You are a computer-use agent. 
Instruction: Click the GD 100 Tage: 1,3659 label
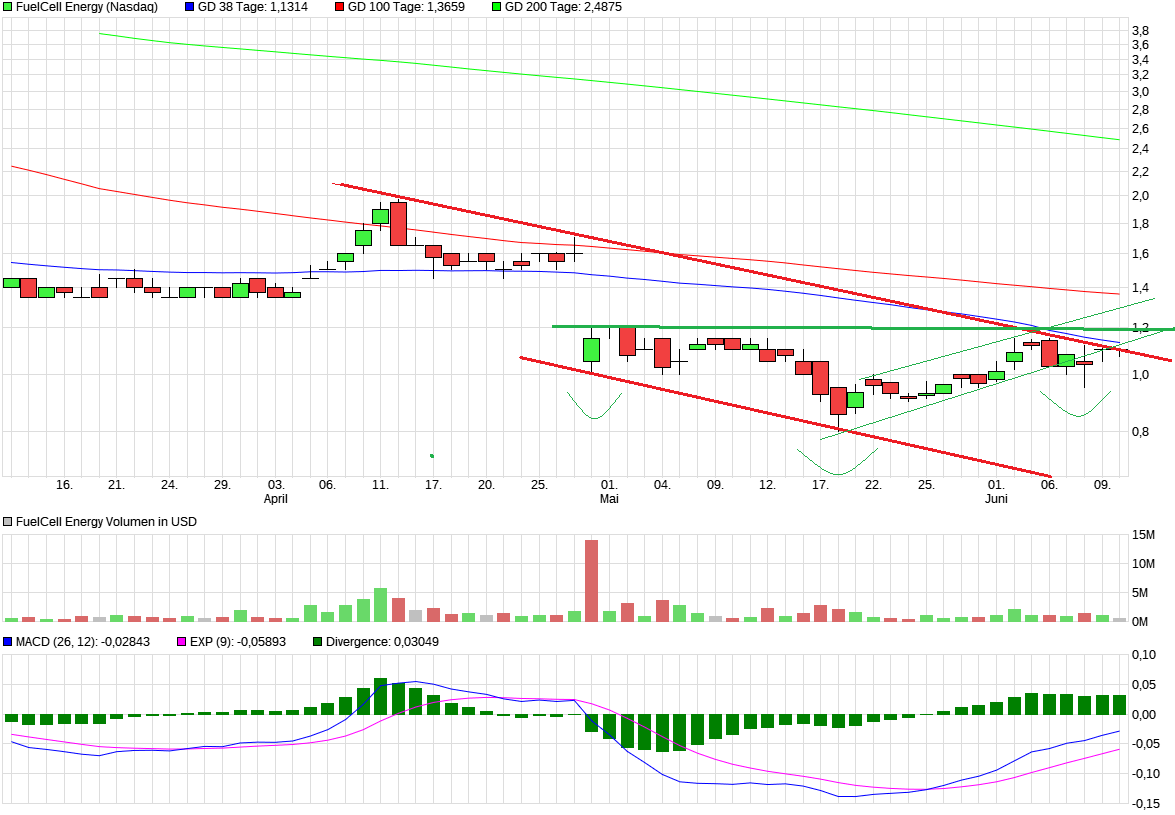coord(405,8)
